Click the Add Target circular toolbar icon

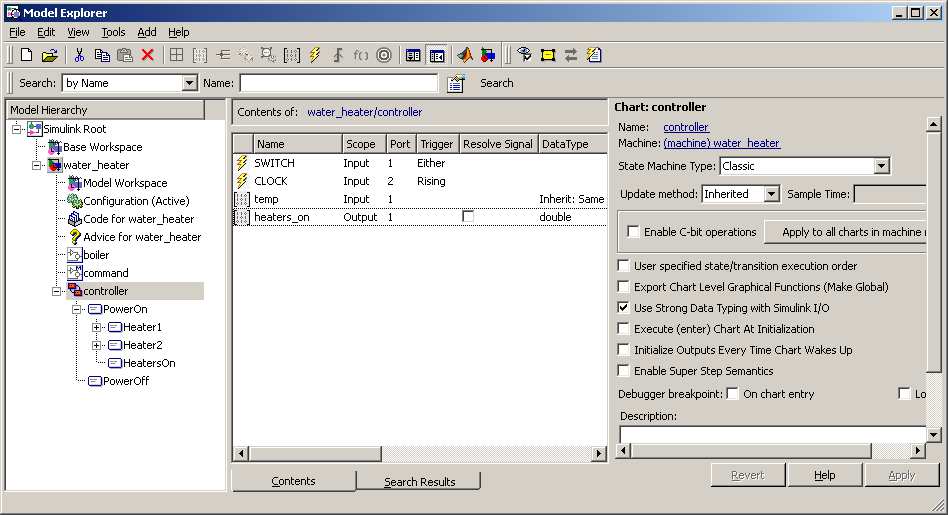tap(384, 55)
